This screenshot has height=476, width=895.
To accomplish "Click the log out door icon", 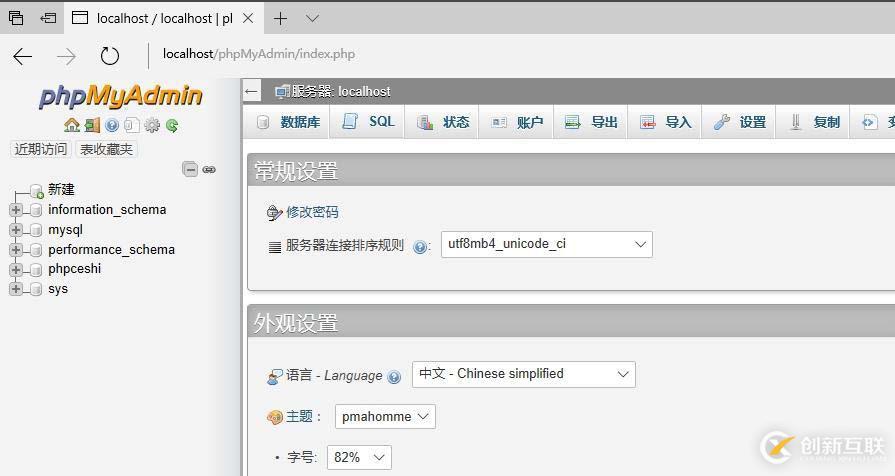I will [x=92, y=125].
